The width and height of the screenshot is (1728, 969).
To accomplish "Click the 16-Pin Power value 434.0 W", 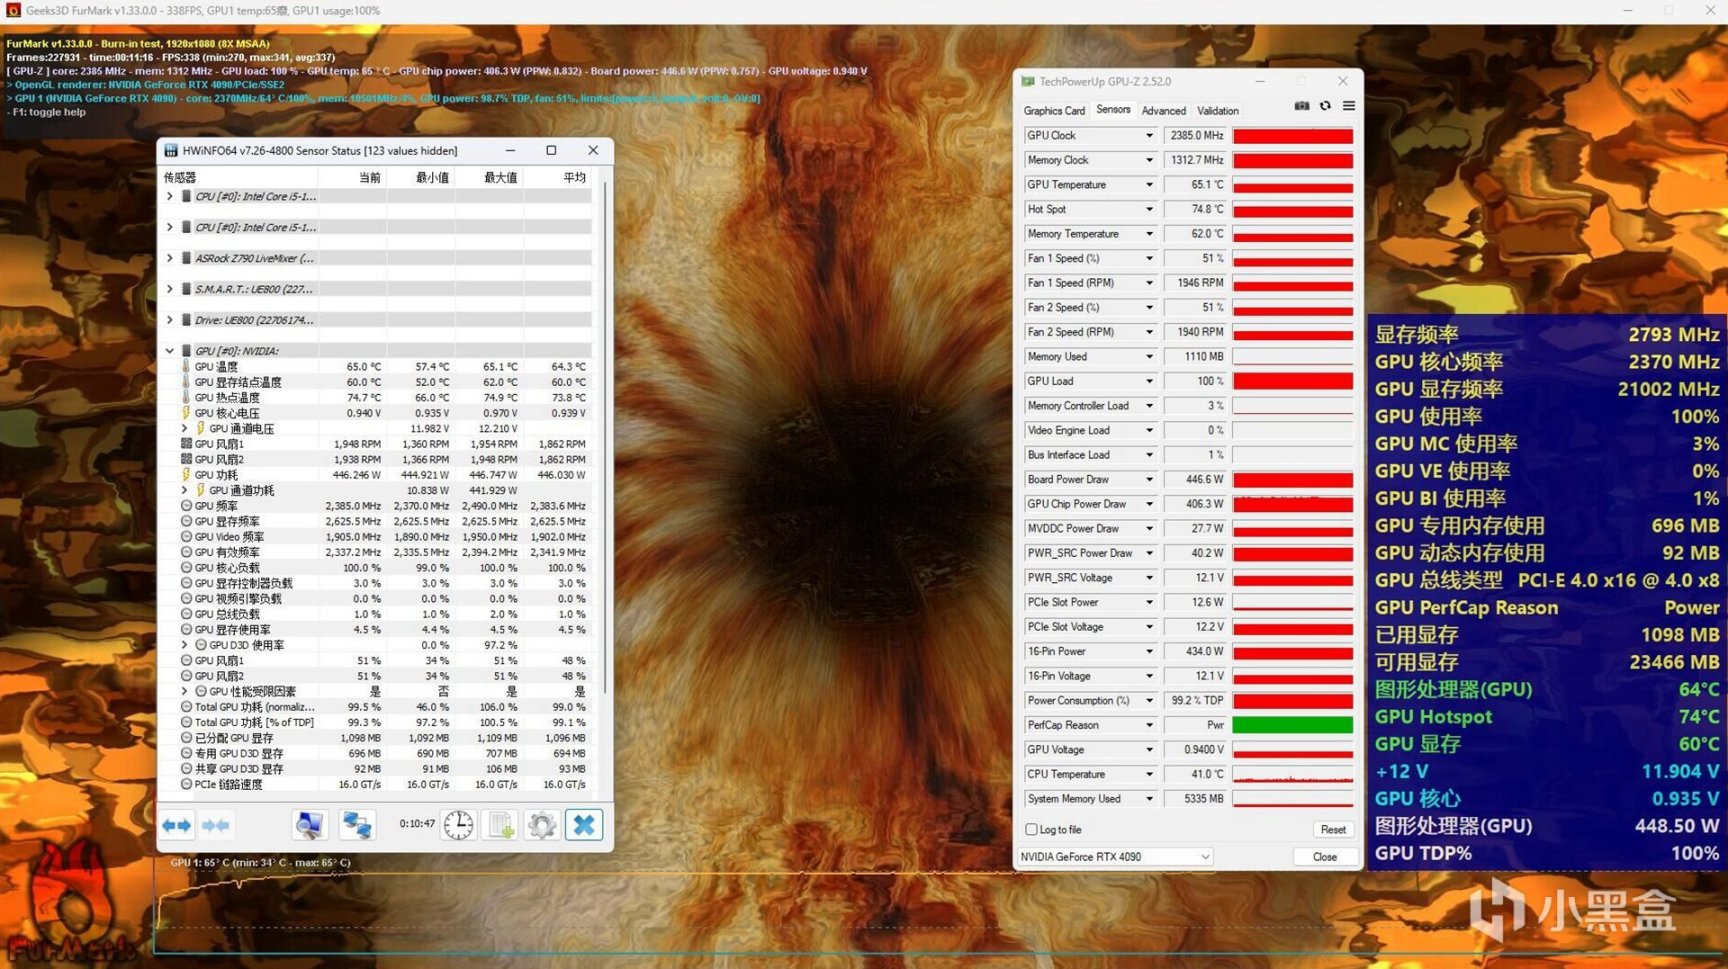I will (x=1196, y=651).
